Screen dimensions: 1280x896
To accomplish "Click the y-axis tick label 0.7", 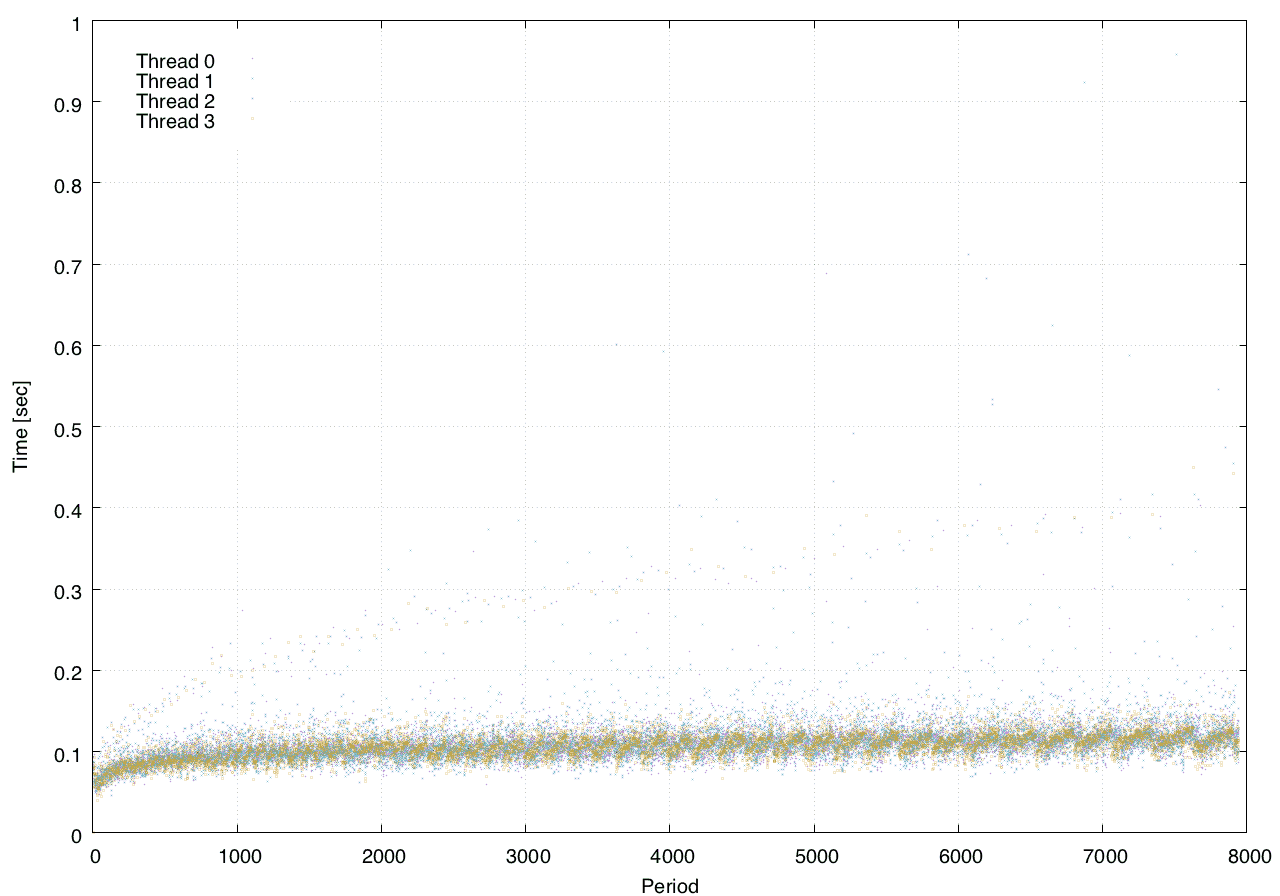I will pyautogui.click(x=70, y=265).
